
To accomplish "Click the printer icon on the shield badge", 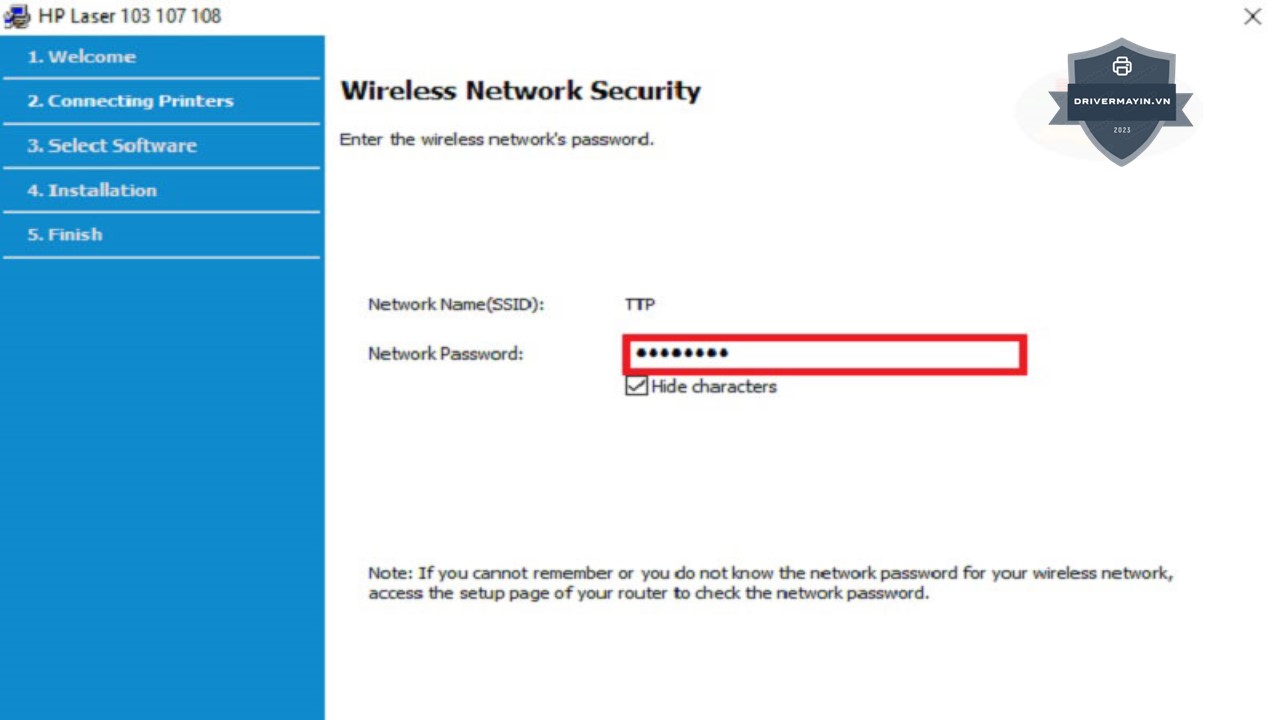I will pyautogui.click(x=1122, y=67).
